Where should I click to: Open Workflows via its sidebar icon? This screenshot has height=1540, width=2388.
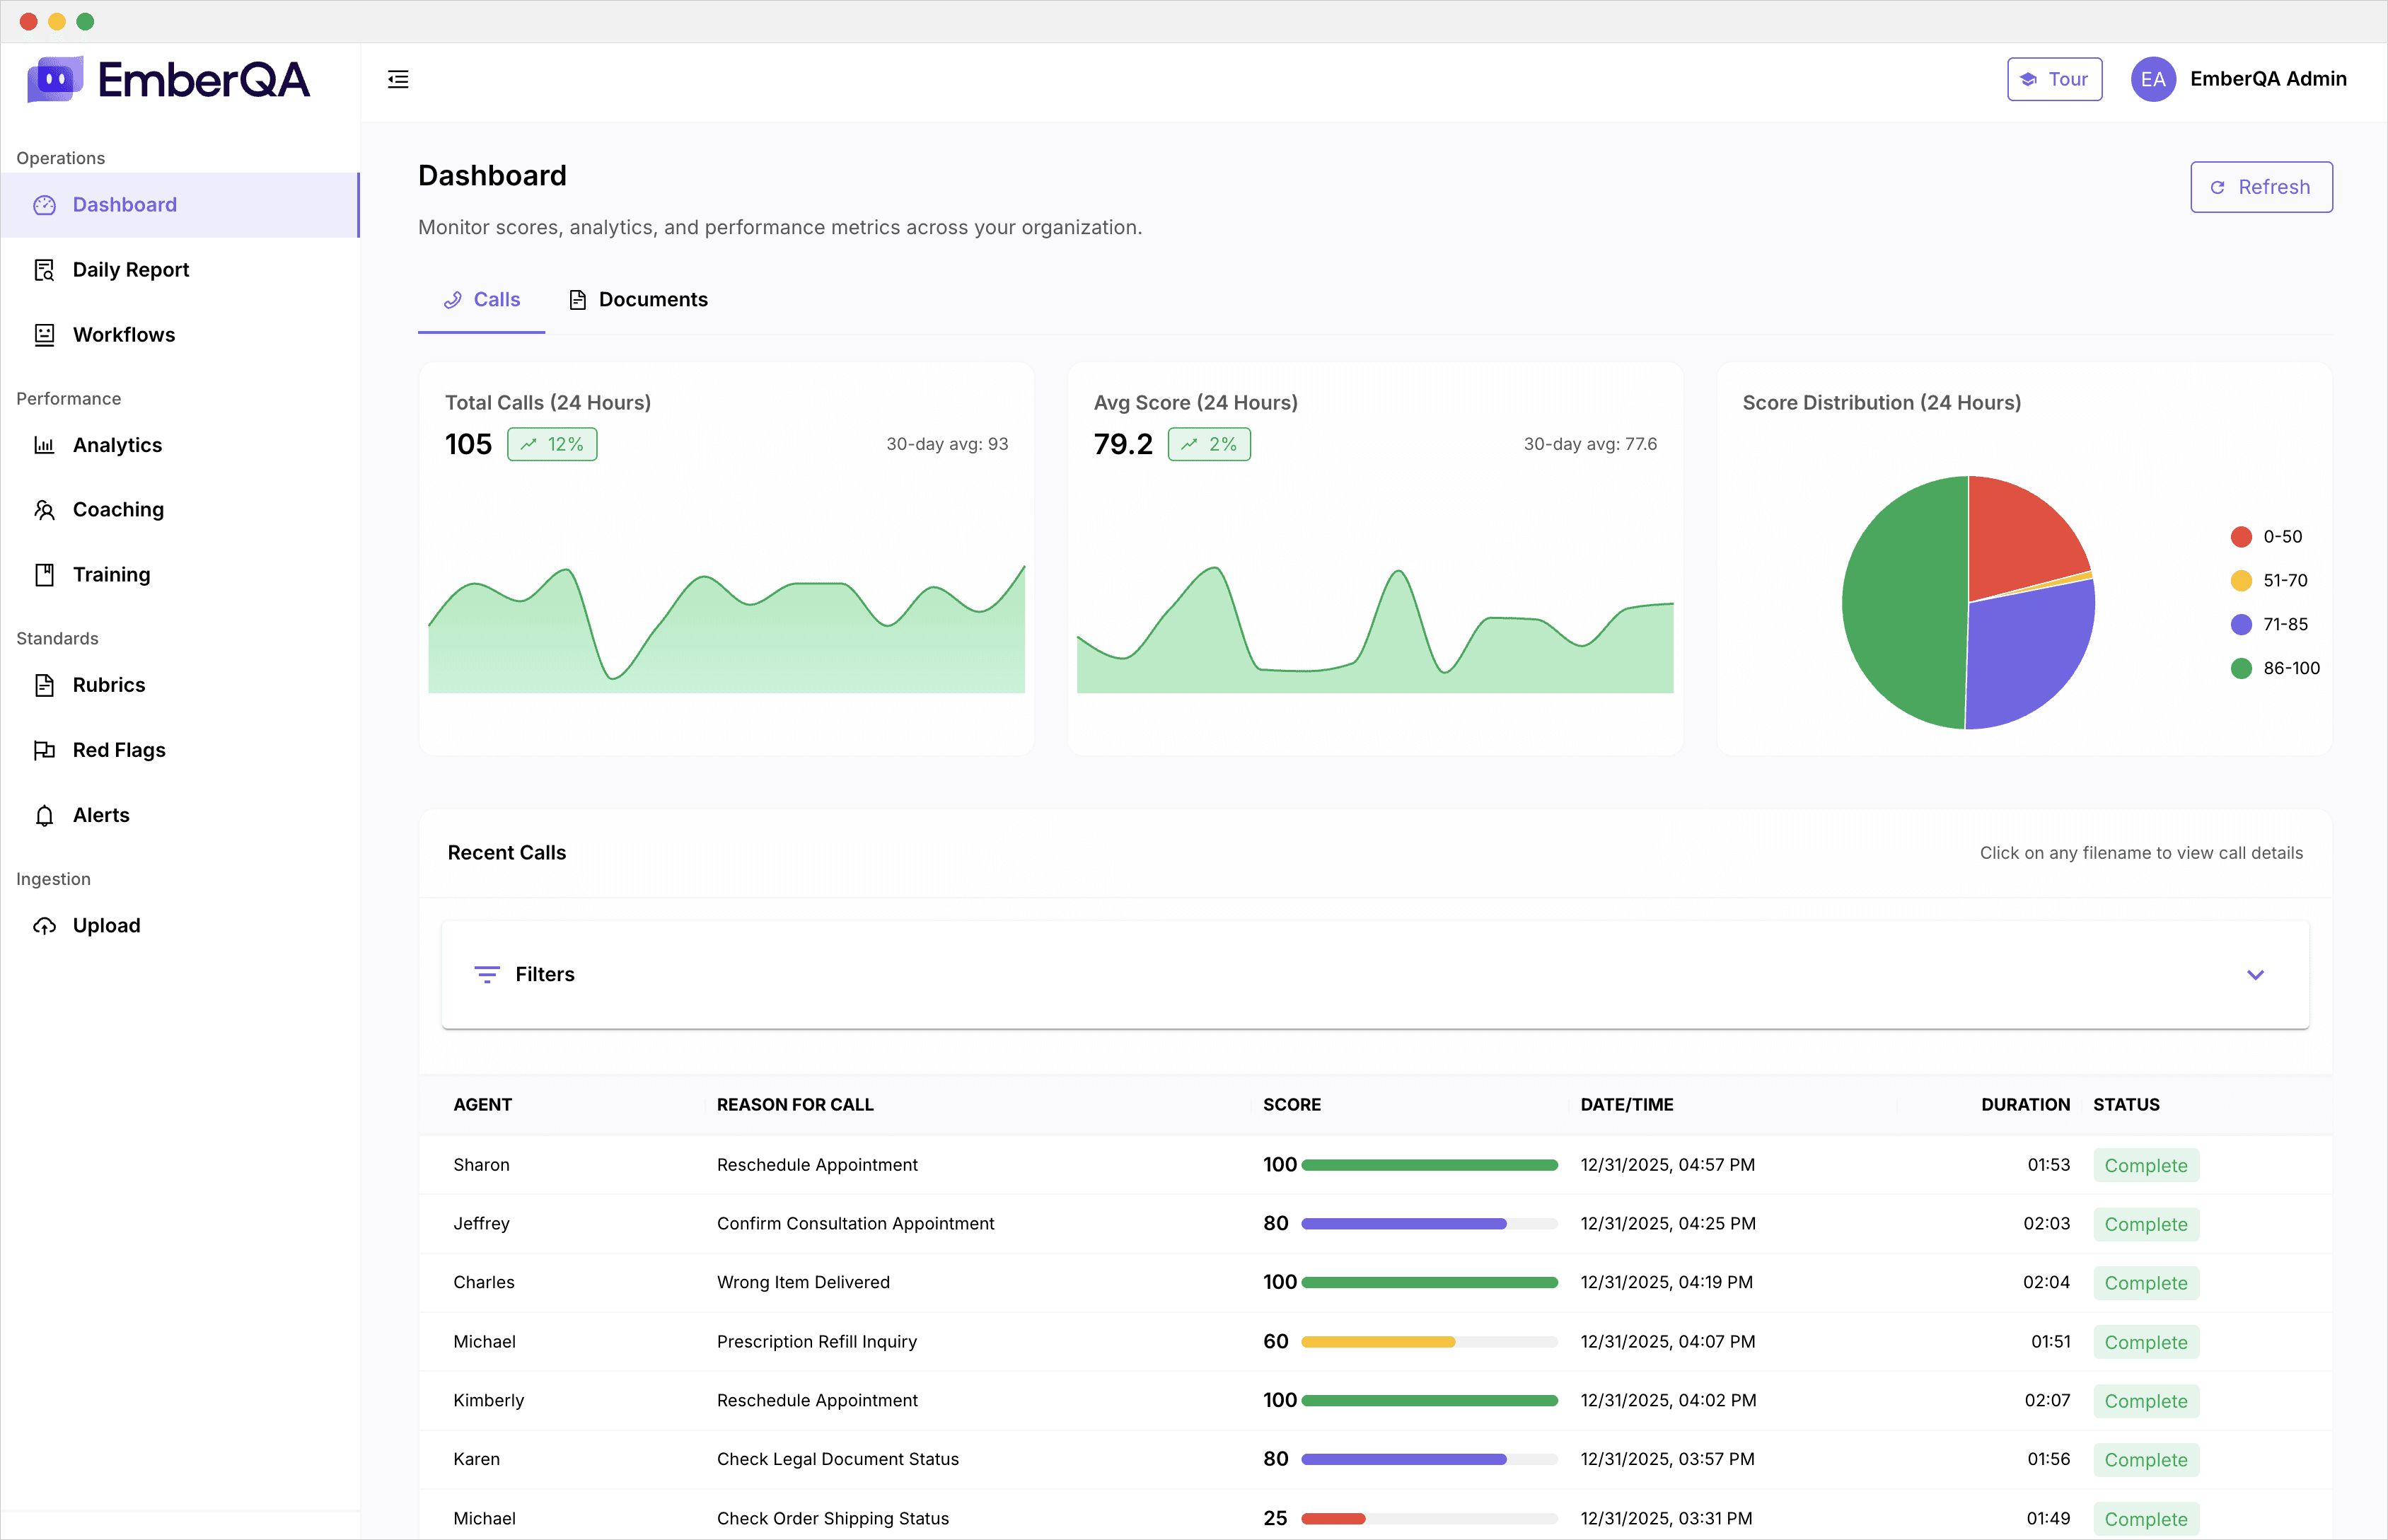point(44,334)
